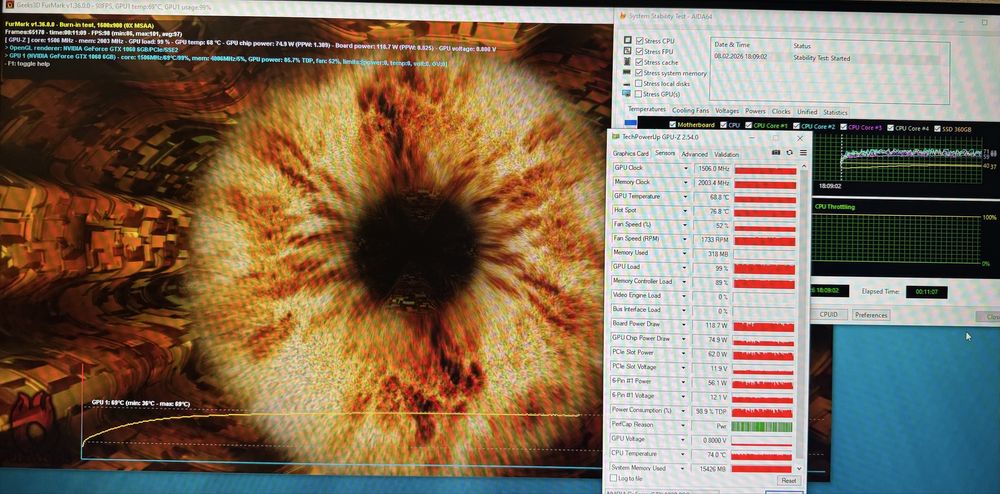
Task: Click the Preferences button in AIDA64
Action: point(871,316)
